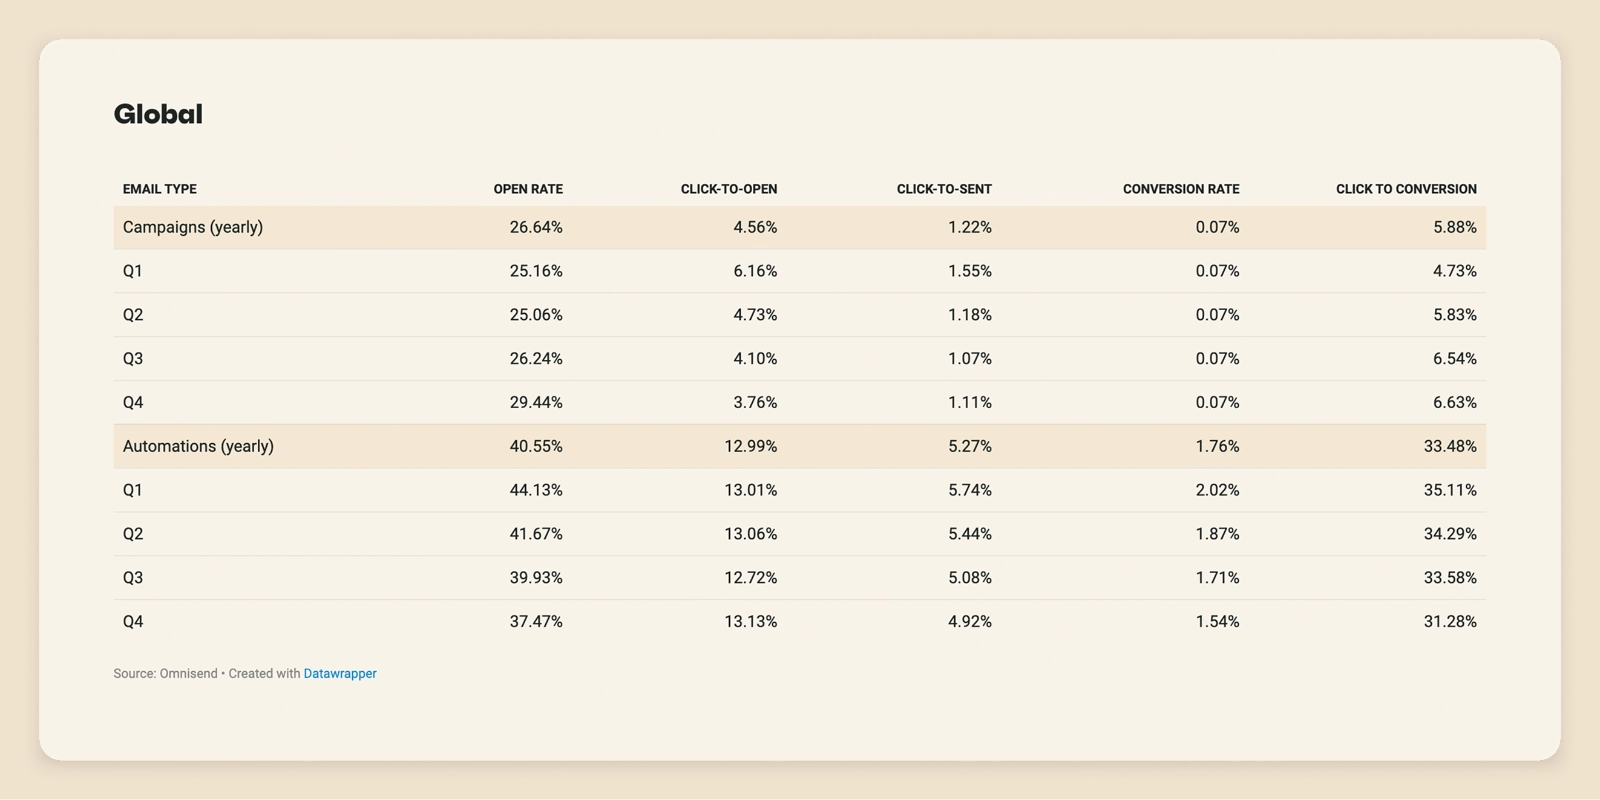Select the 13.01% click-to-open value
This screenshot has height=800, width=1600.
tap(751, 490)
